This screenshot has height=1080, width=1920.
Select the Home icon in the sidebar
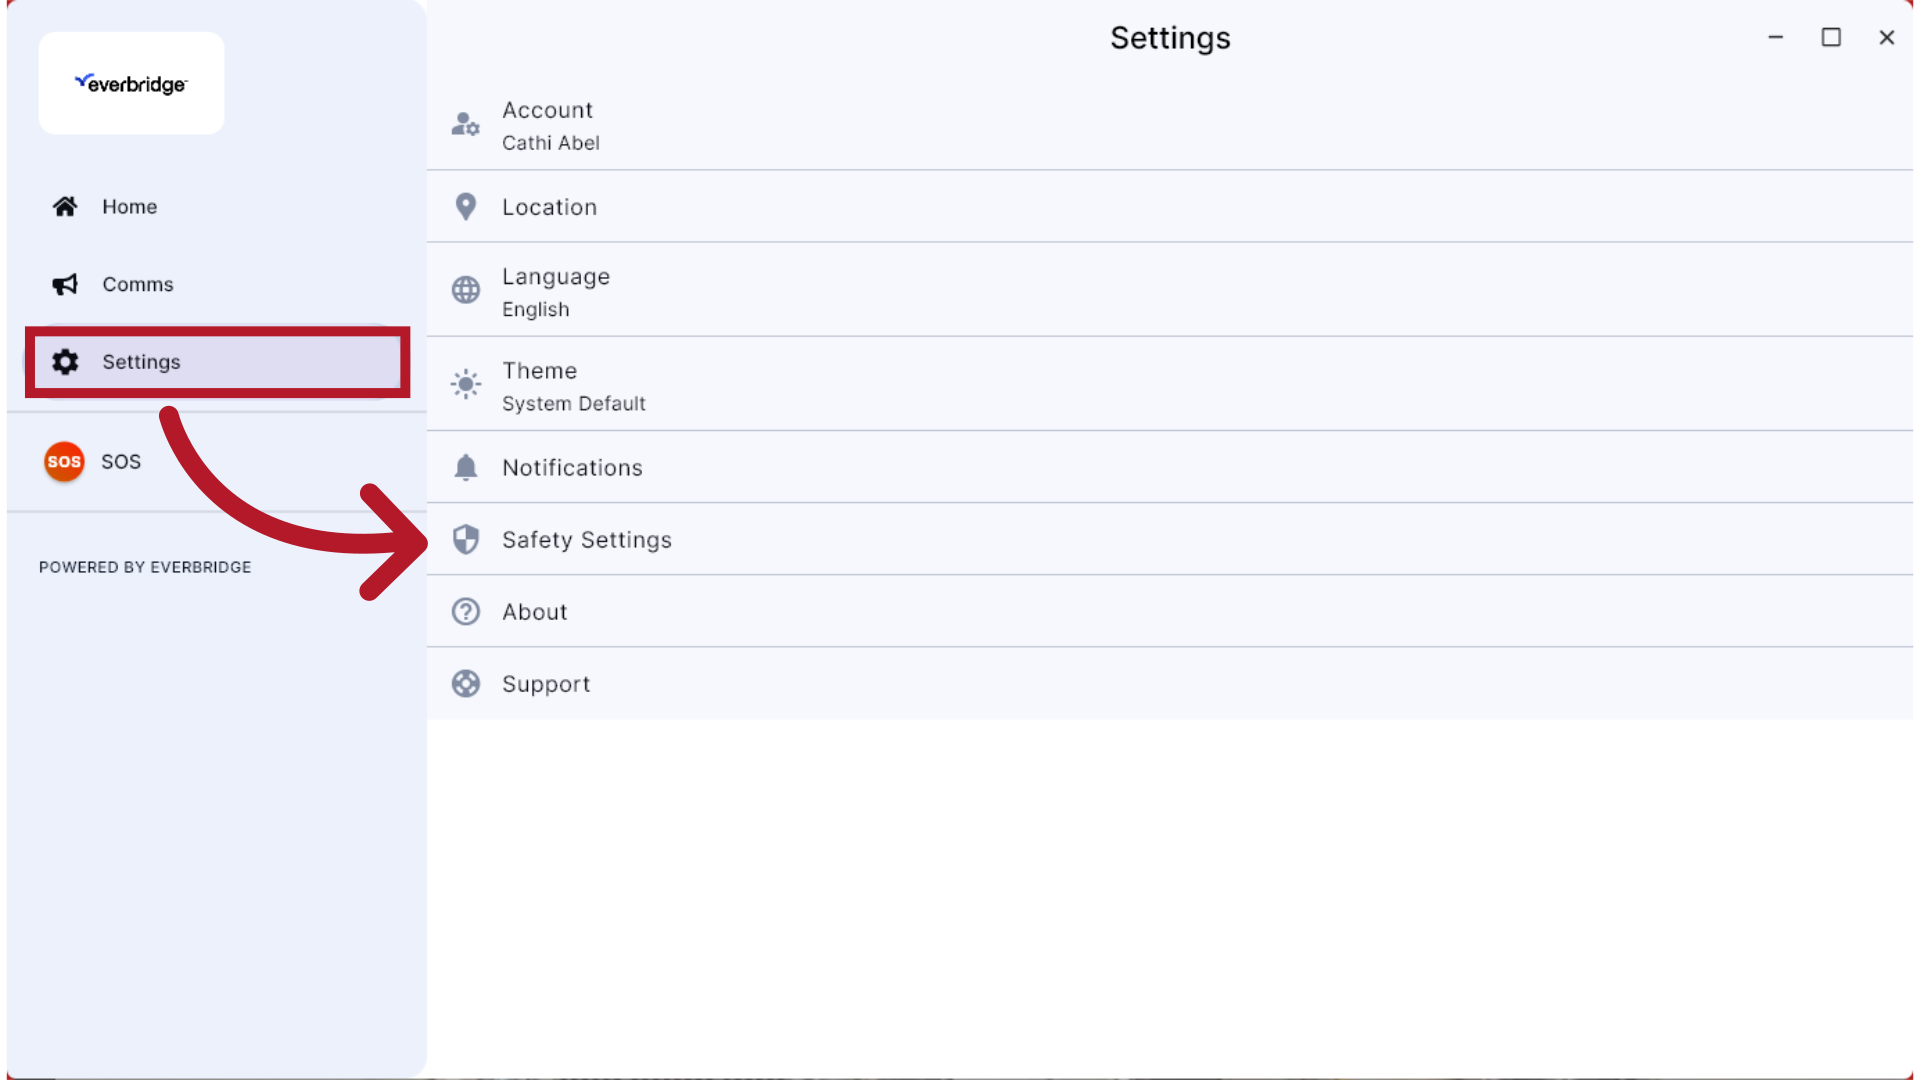coord(64,206)
